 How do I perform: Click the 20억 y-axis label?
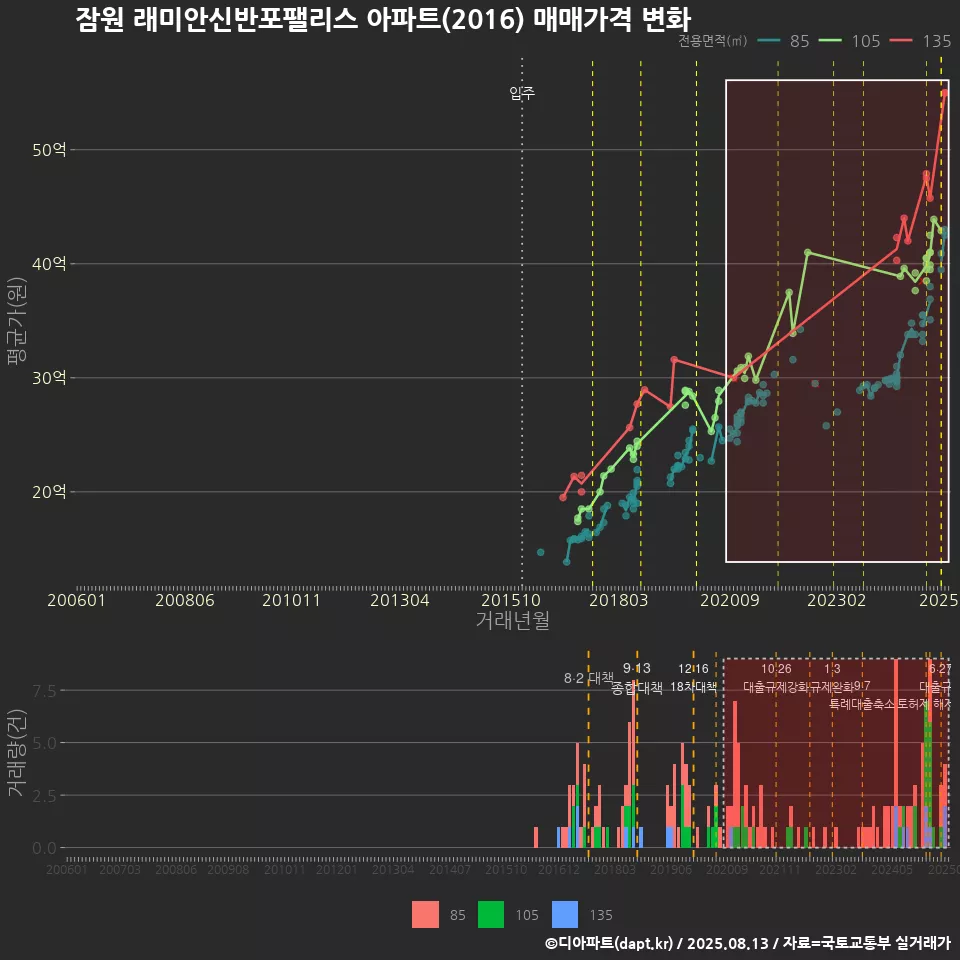pos(49,492)
